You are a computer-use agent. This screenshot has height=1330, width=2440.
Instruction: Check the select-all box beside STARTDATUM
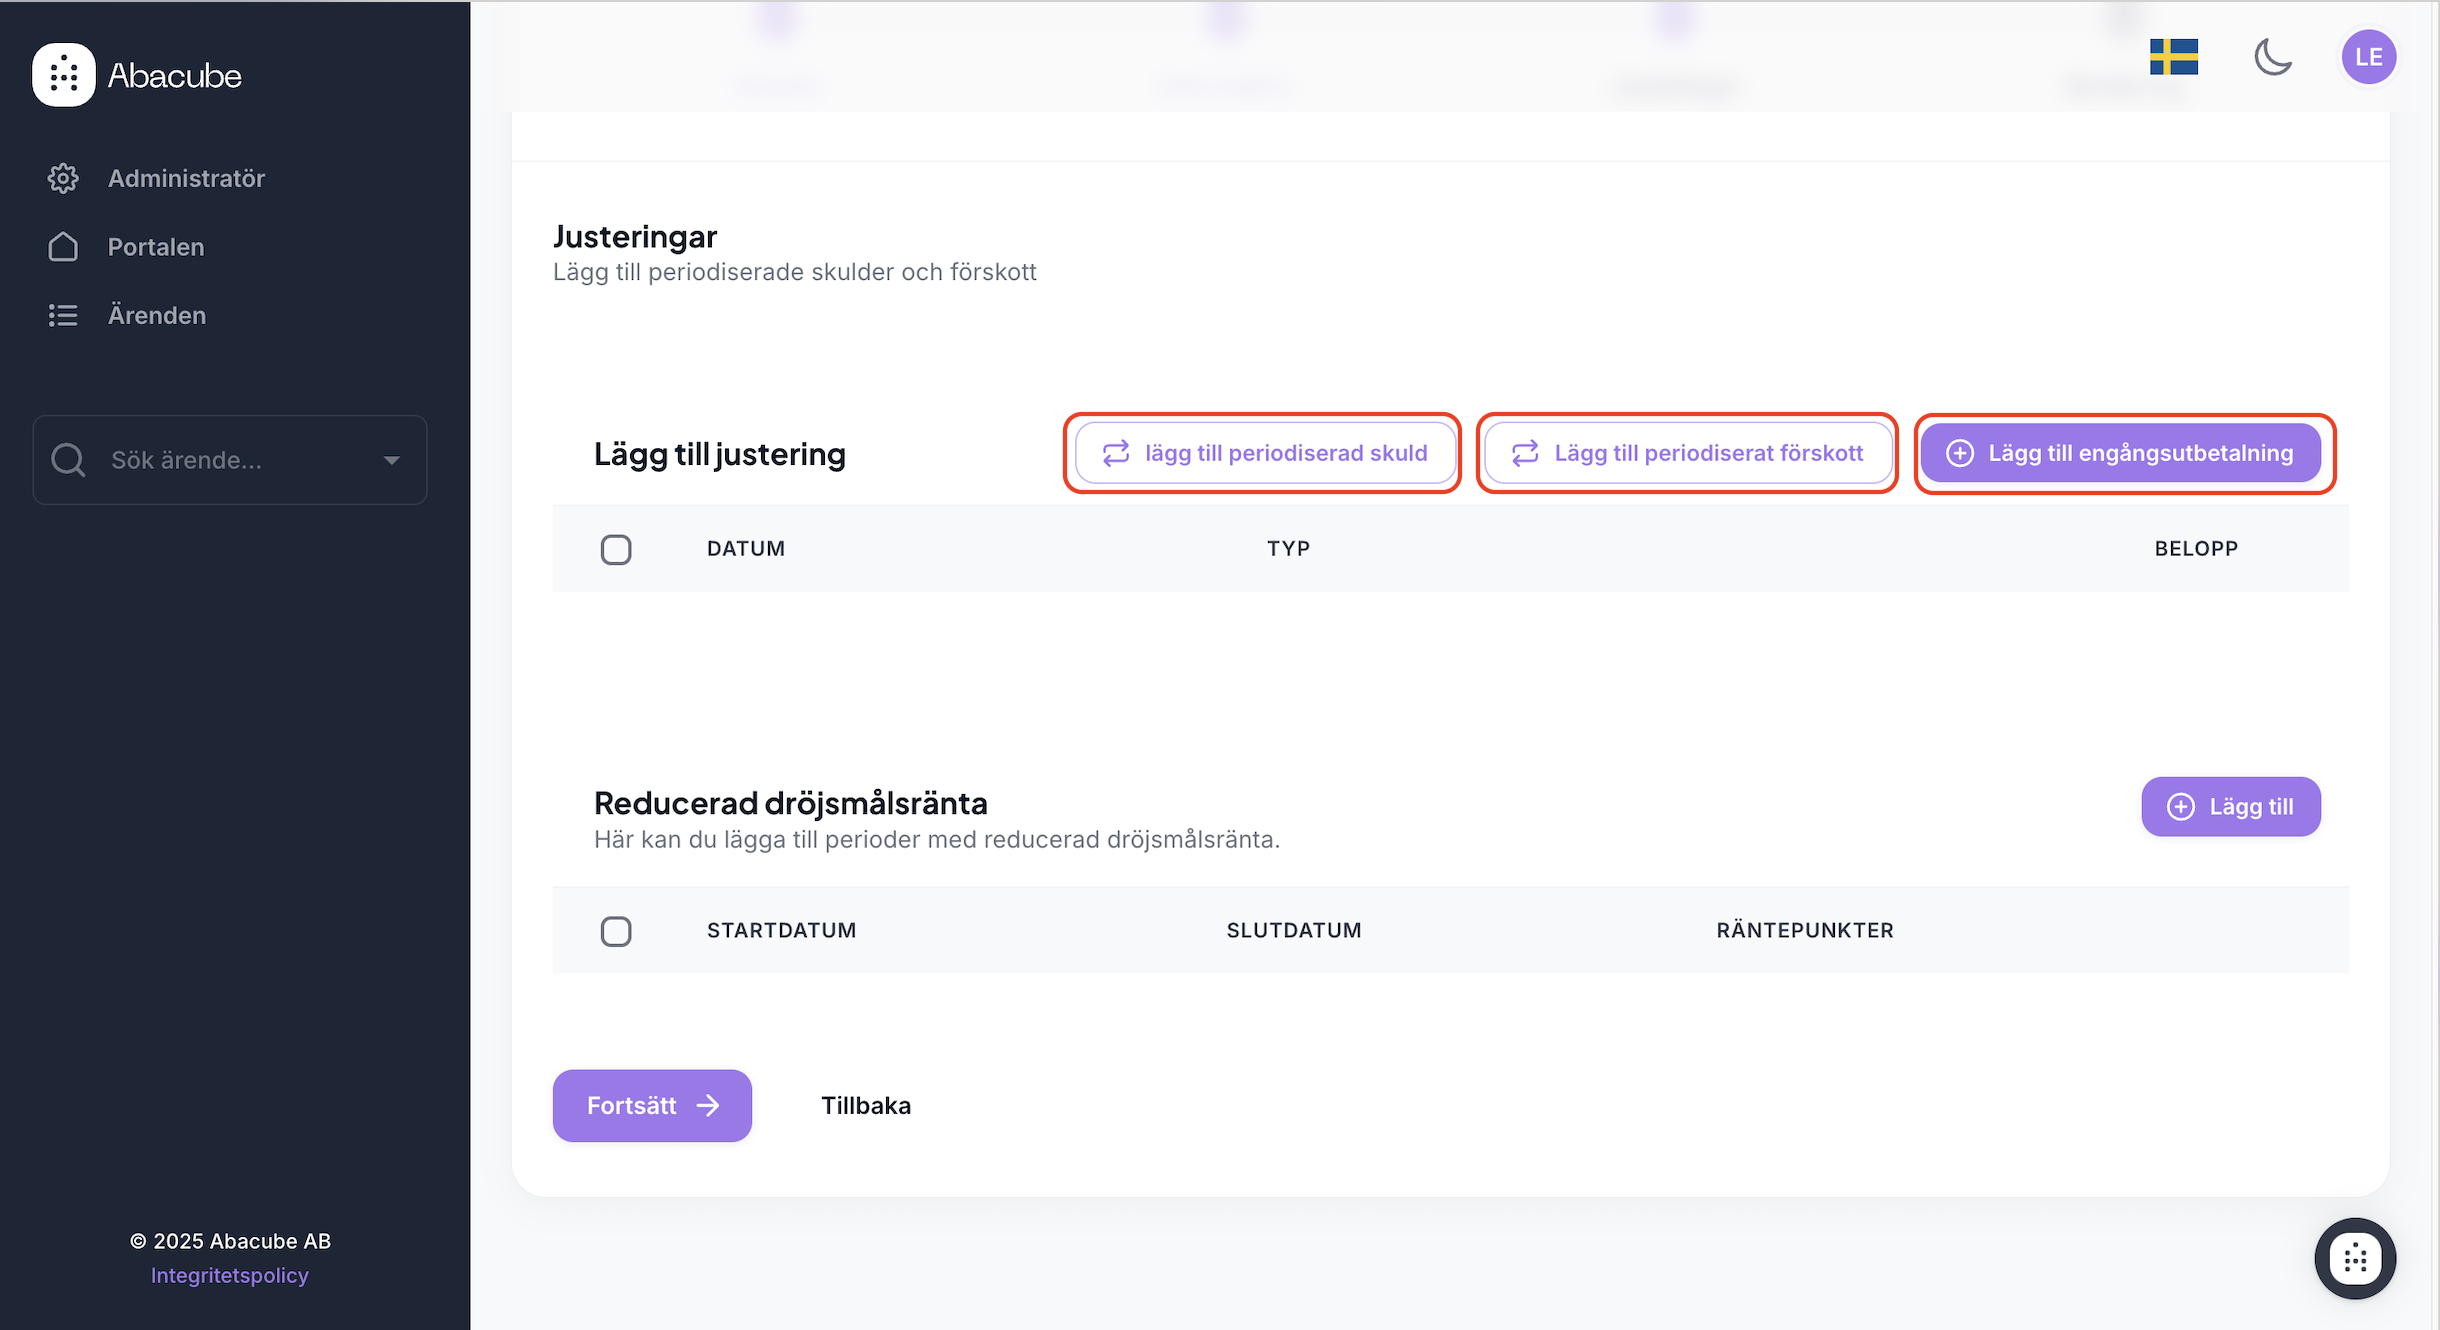pyautogui.click(x=616, y=931)
